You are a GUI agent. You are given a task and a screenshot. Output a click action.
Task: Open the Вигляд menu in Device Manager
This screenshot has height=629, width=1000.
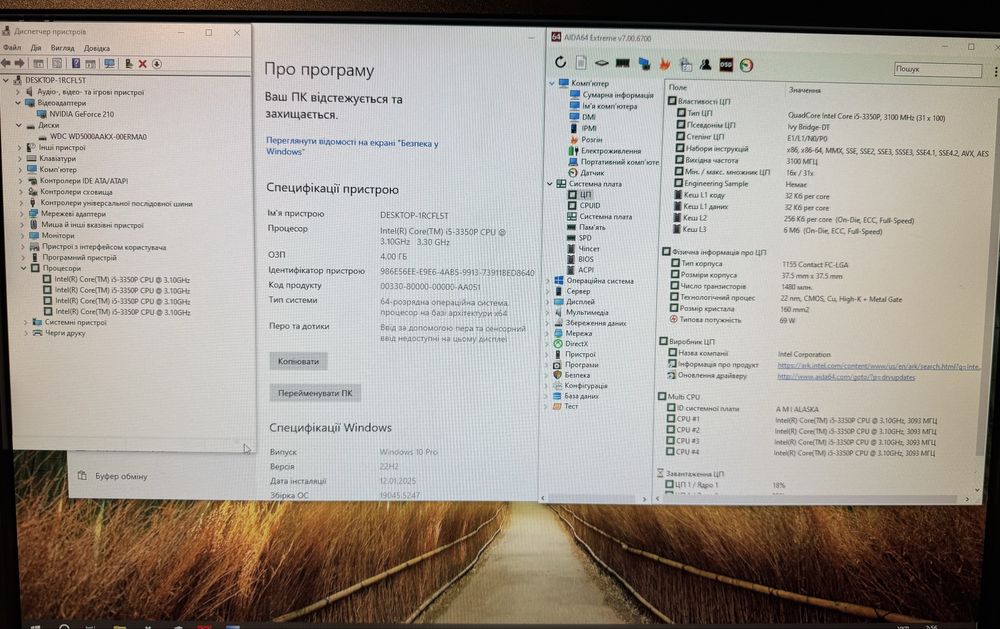tap(62, 48)
